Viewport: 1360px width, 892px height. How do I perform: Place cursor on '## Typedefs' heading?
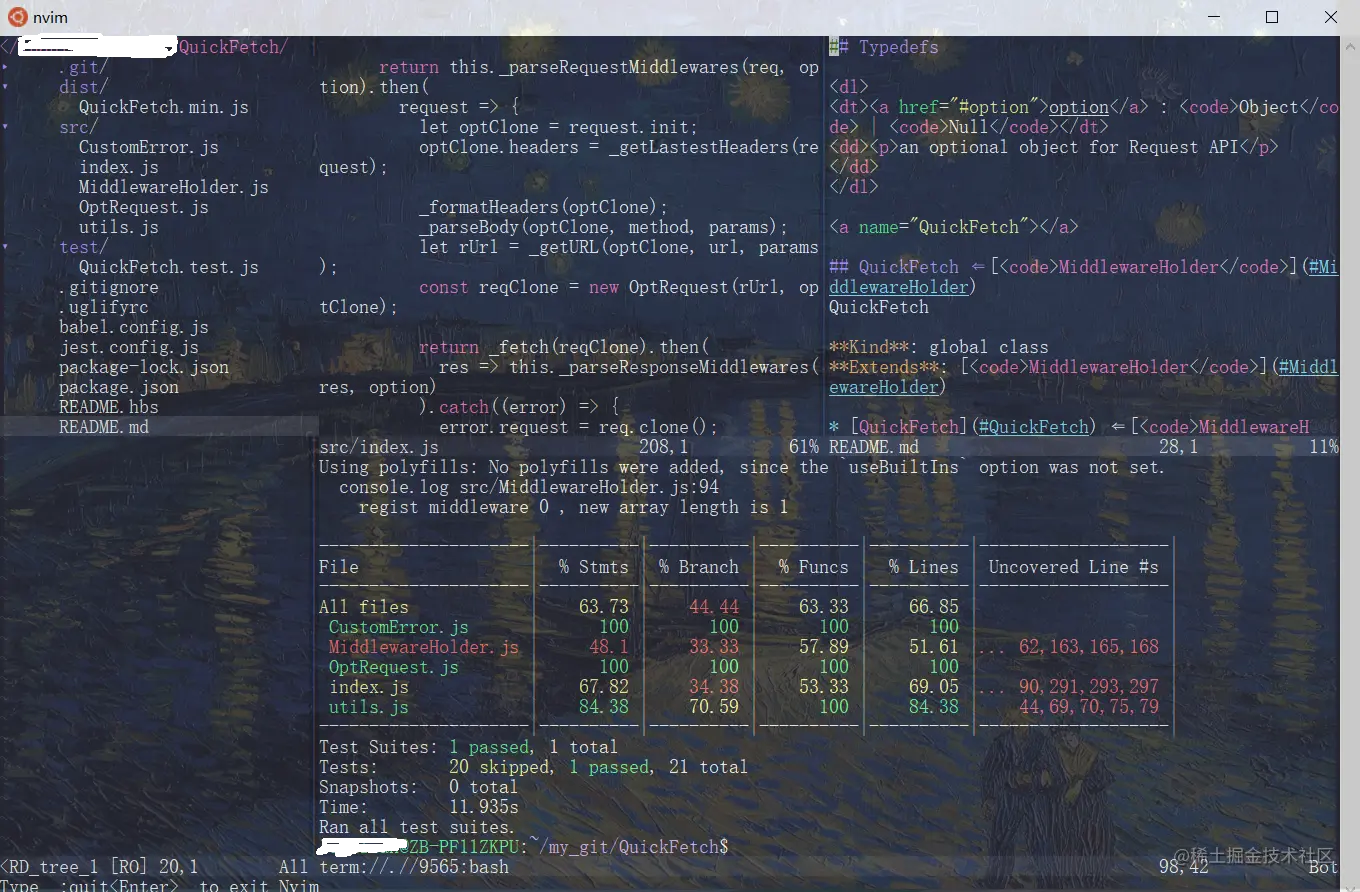coord(884,47)
